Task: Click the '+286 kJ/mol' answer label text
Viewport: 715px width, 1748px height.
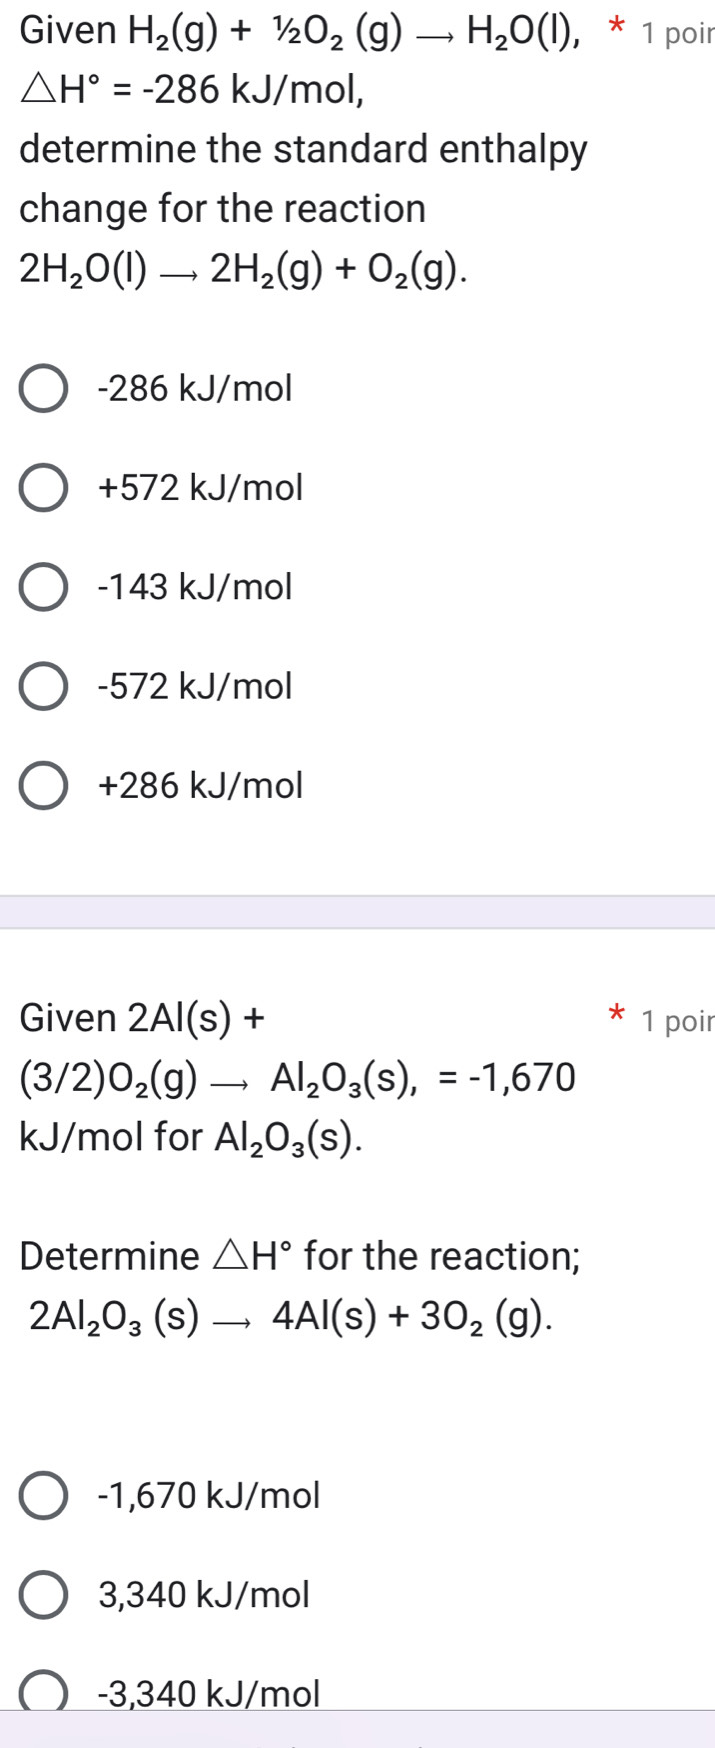Action: pos(201,786)
